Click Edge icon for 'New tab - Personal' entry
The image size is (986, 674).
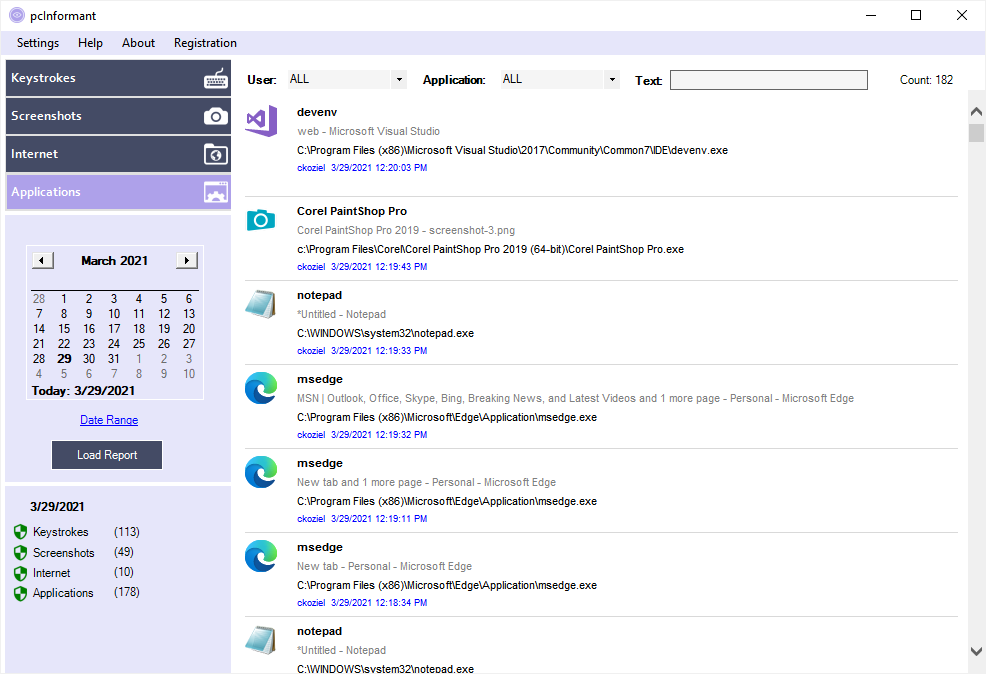click(x=261, y=556)
